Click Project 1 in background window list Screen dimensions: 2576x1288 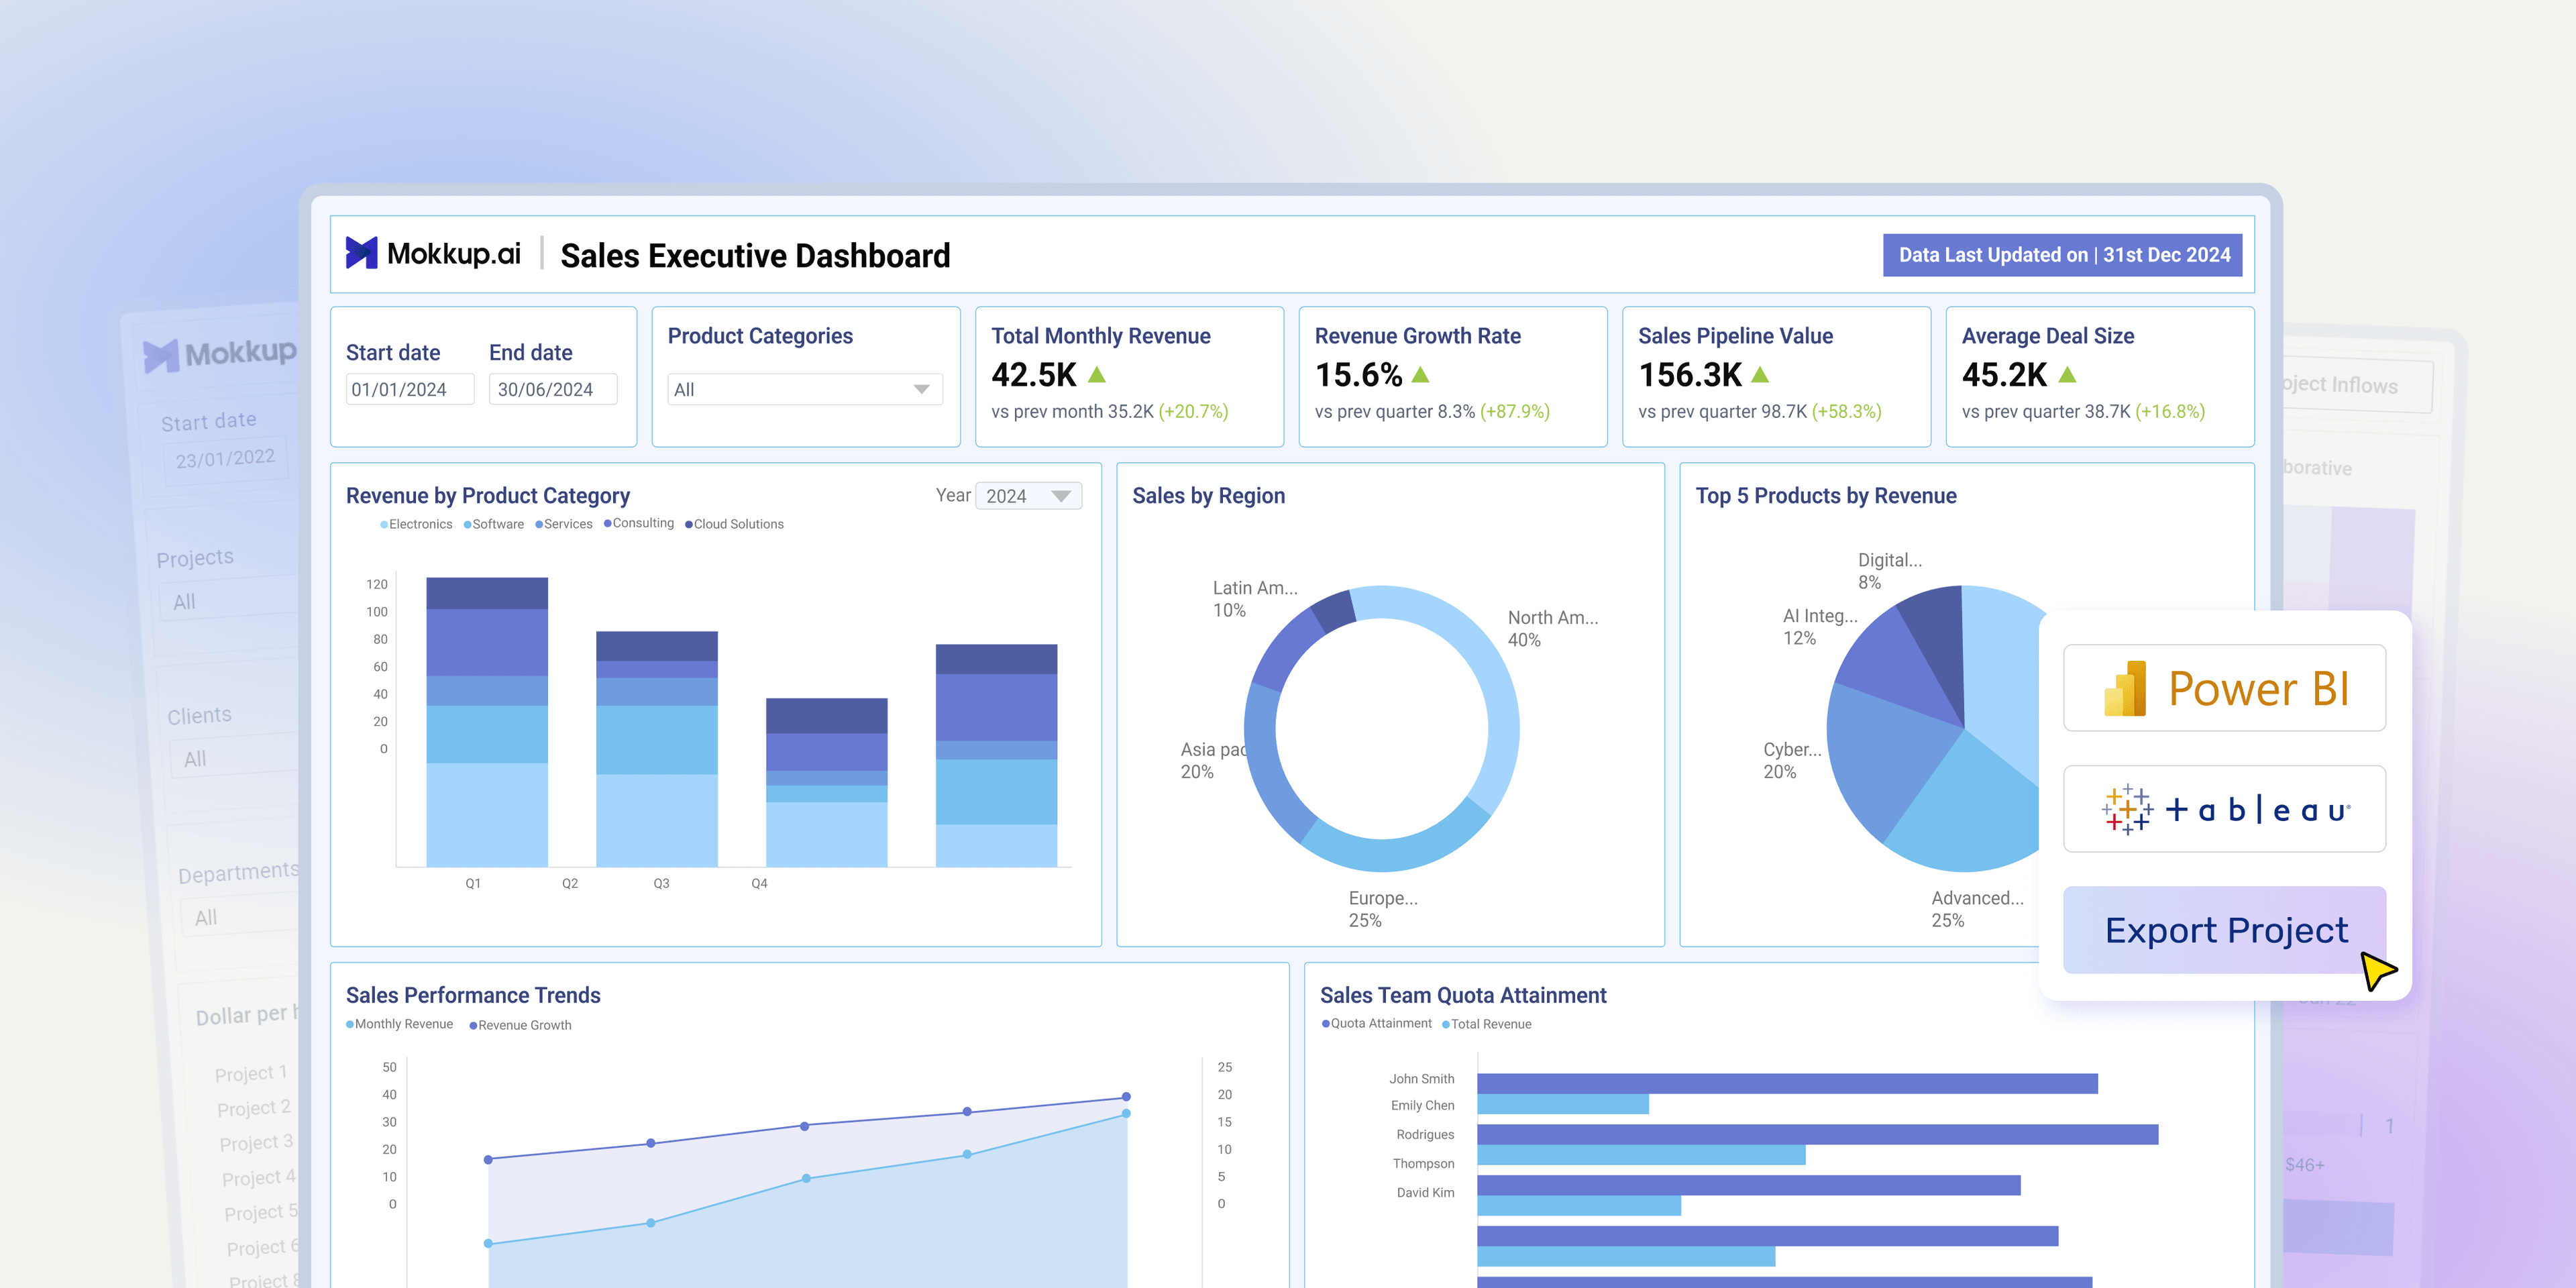[251, 1073]
